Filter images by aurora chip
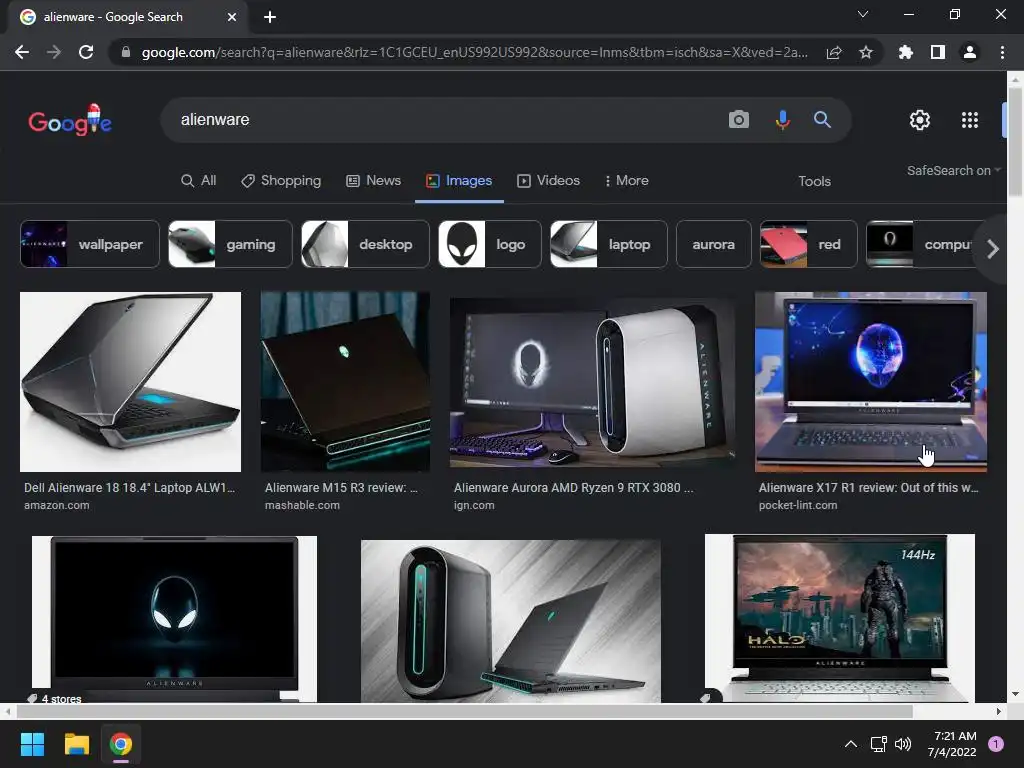1024x768 pixels. pyautogui.click(x=713, y=244)
